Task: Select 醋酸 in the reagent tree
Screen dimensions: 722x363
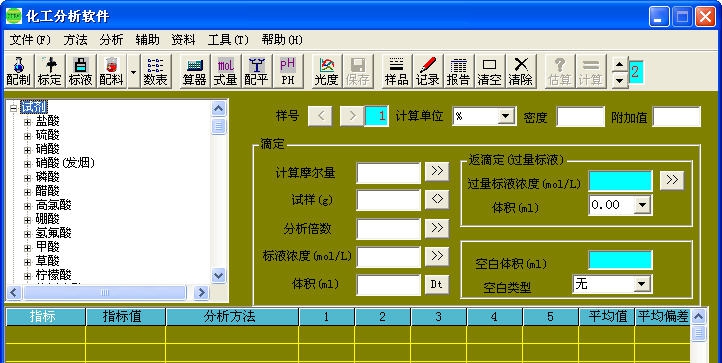Action: pyautogui.click(x=48, y=191)
